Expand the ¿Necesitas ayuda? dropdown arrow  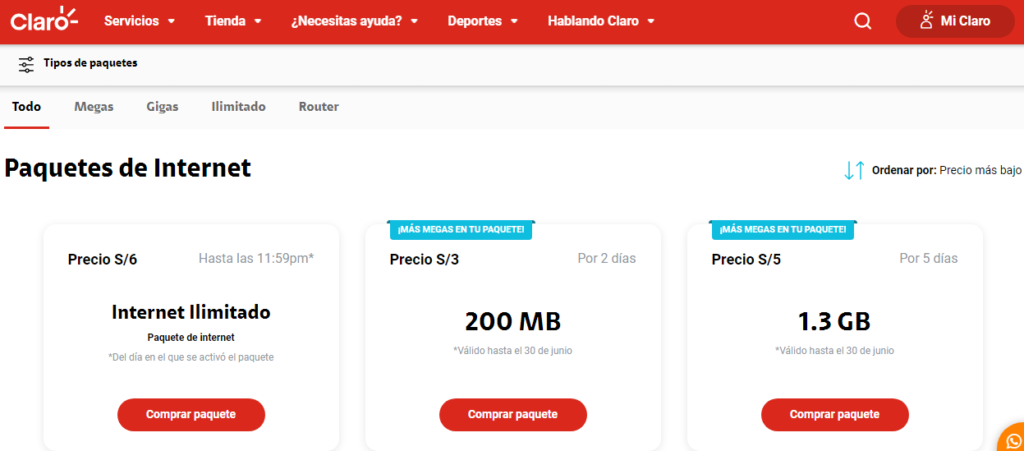(414, 22)
